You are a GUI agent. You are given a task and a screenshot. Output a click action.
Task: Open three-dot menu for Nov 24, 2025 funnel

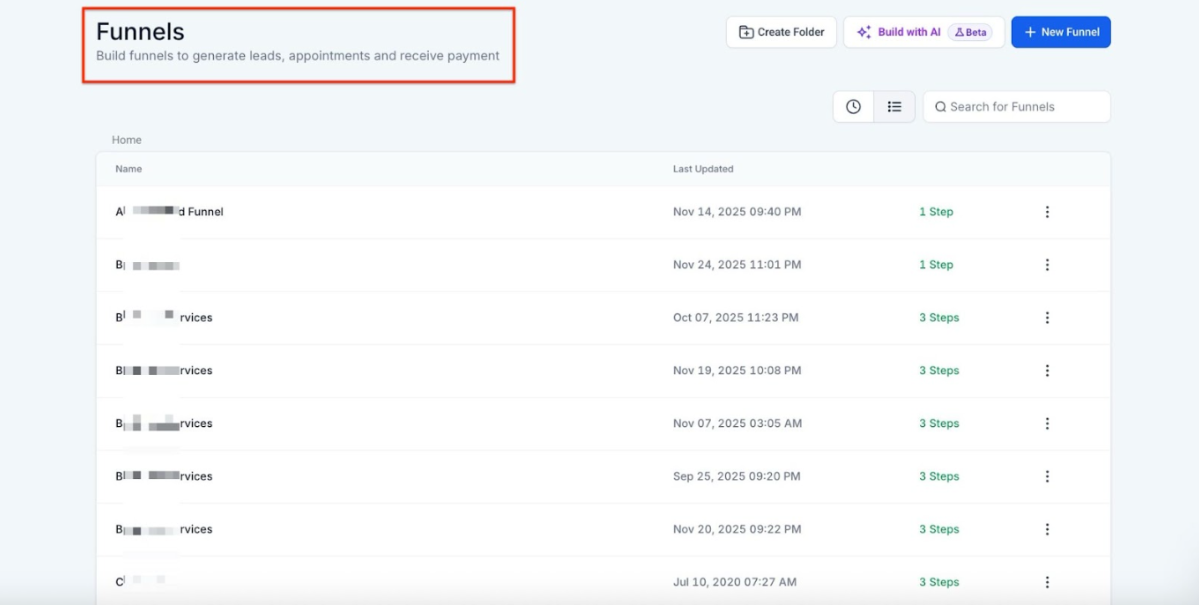pyautogui.click(x=1047, y=265)
